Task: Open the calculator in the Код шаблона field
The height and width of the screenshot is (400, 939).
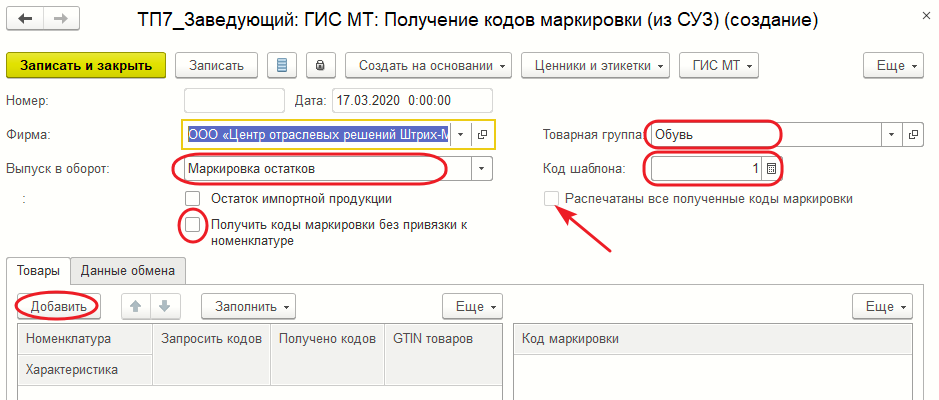Action: [x=771, y=169]
